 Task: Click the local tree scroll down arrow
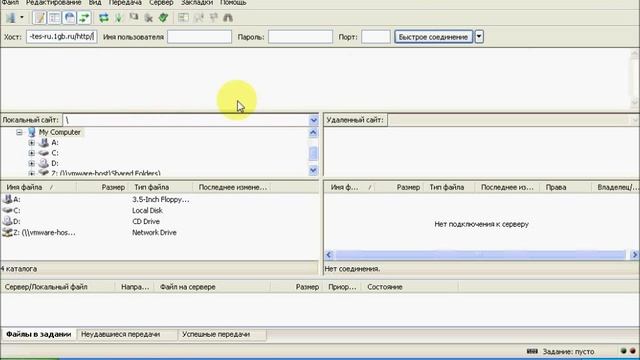click(x=313, y=170)
